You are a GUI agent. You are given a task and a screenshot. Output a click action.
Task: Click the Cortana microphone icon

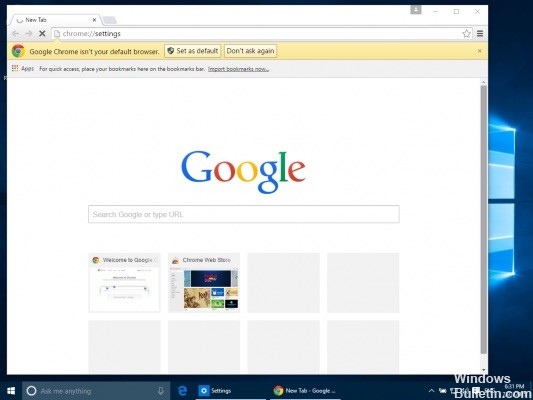pyautogui.click(x=161, y=391)
